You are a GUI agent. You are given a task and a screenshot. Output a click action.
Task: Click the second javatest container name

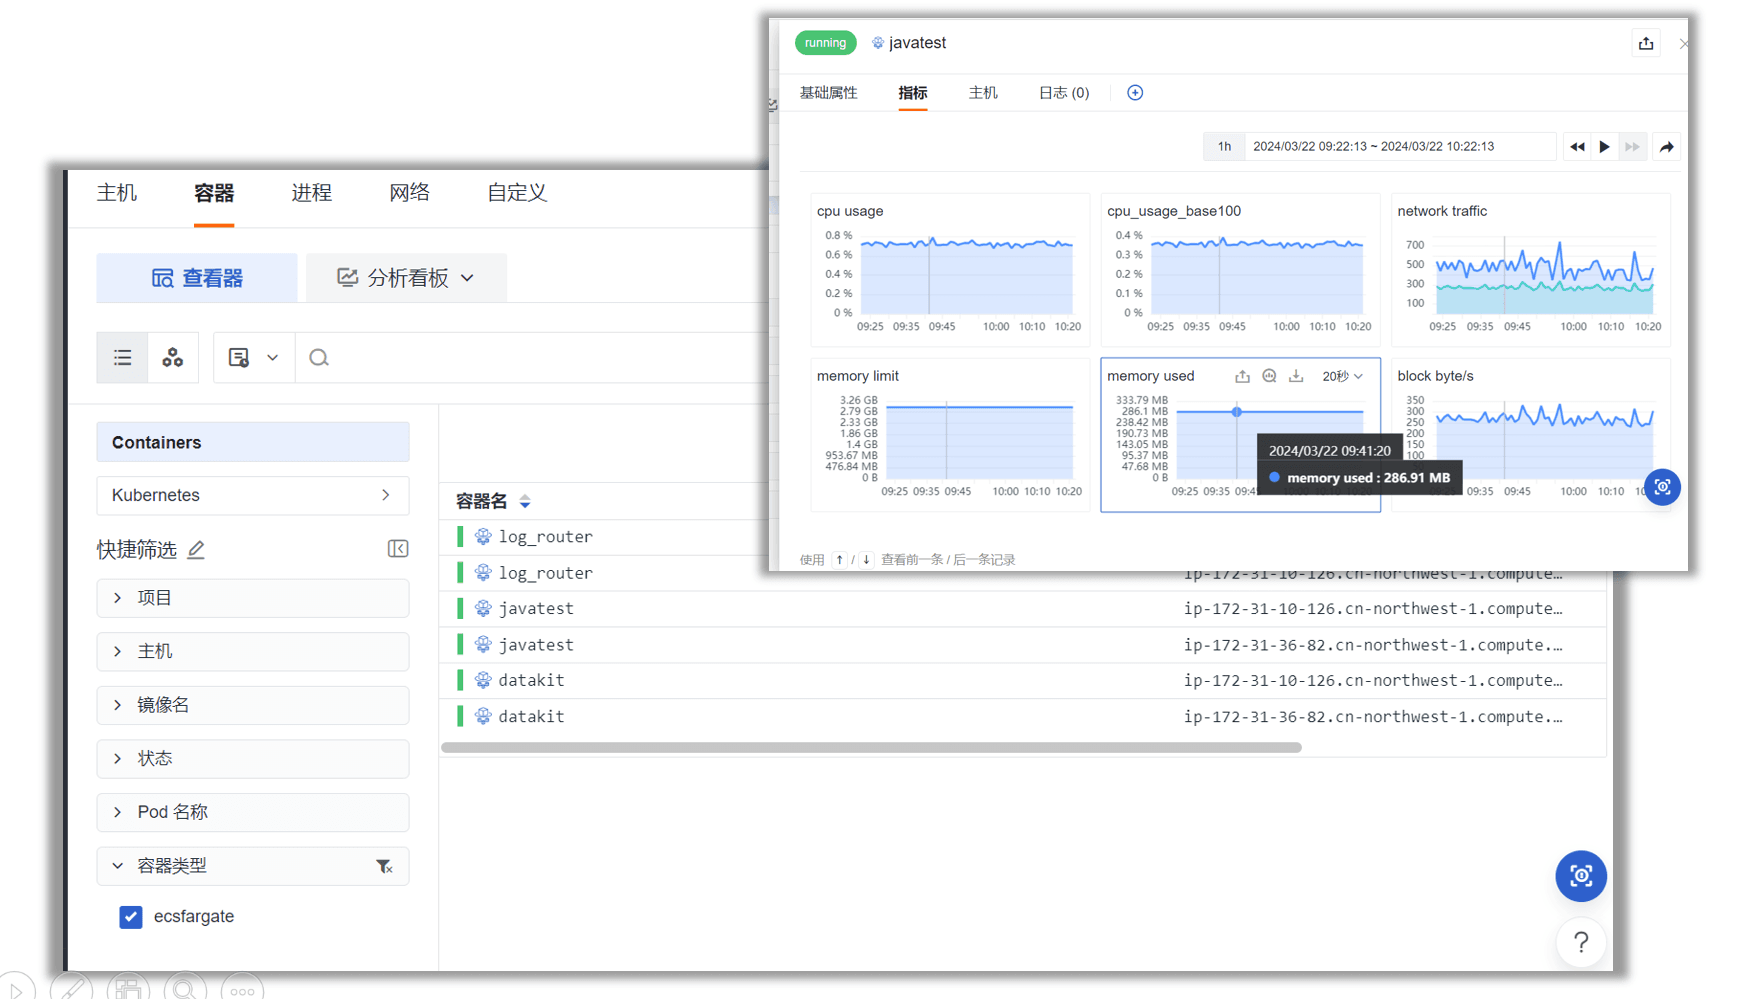(536, 645)
